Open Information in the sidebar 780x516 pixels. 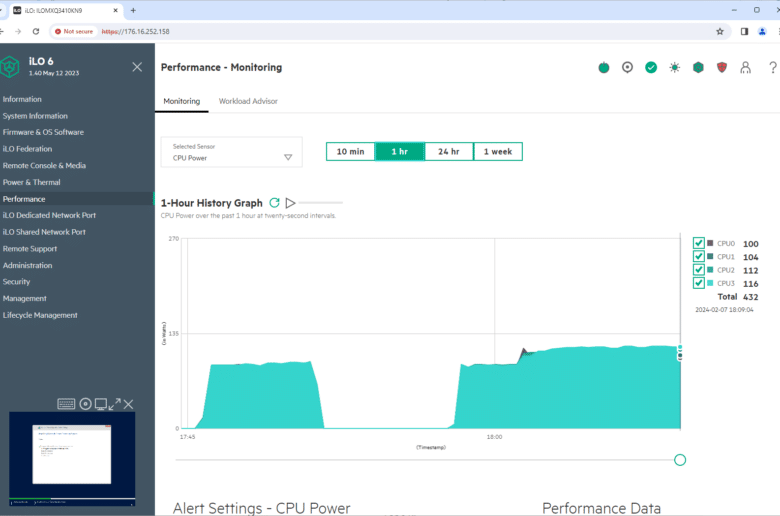tap(22, 99)
